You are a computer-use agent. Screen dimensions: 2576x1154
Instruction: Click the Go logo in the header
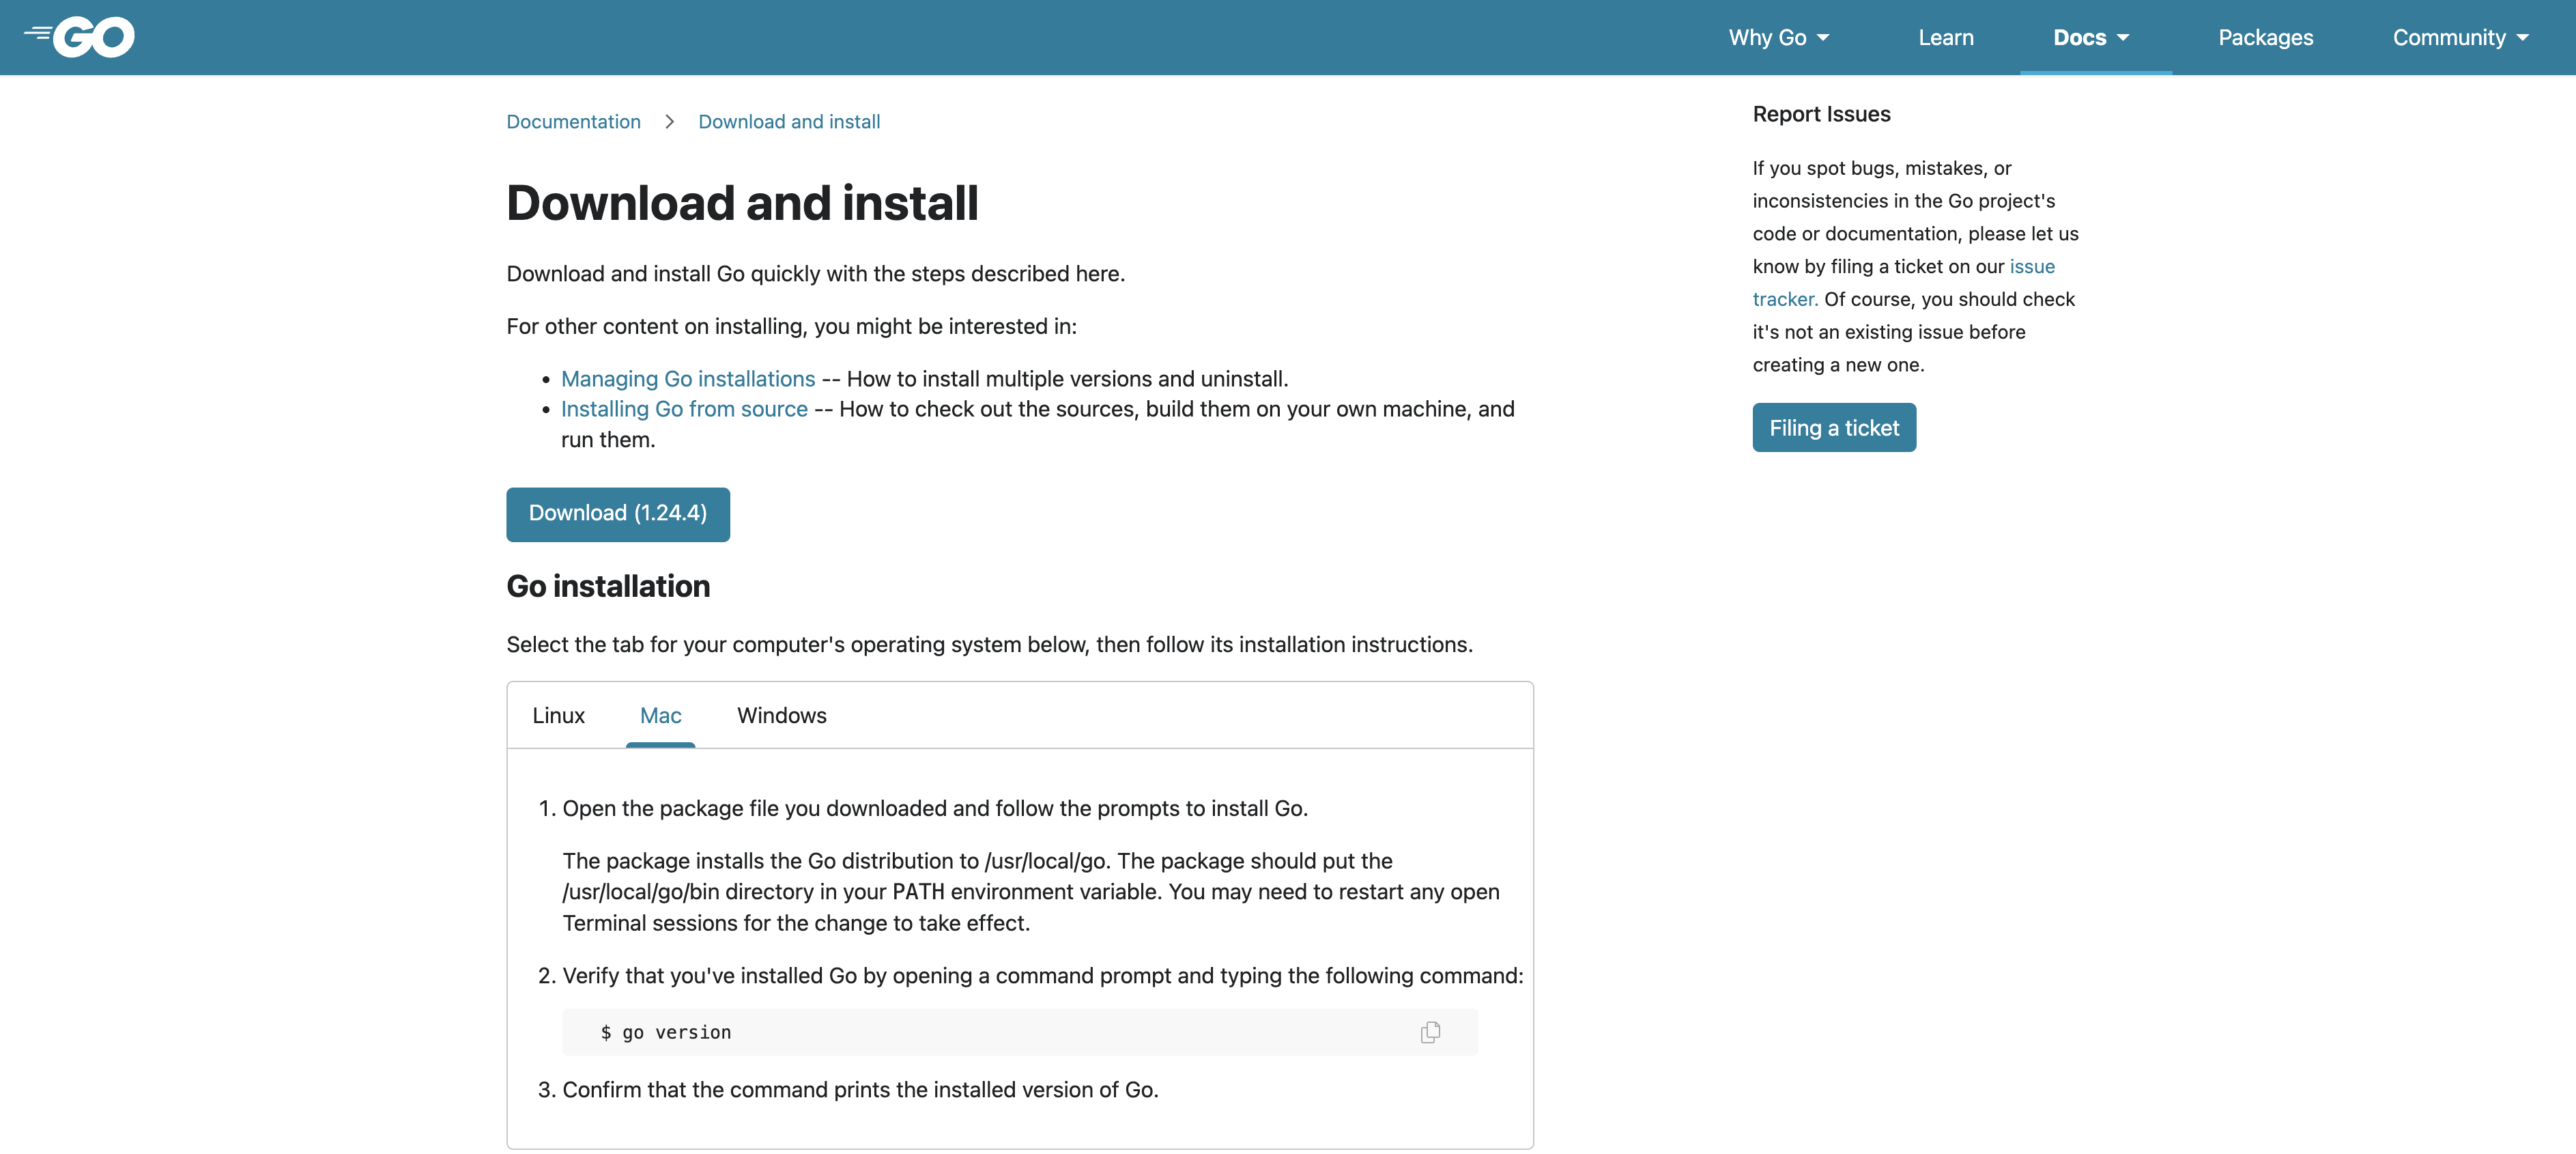pyautogui.click(x=80, y=37)
